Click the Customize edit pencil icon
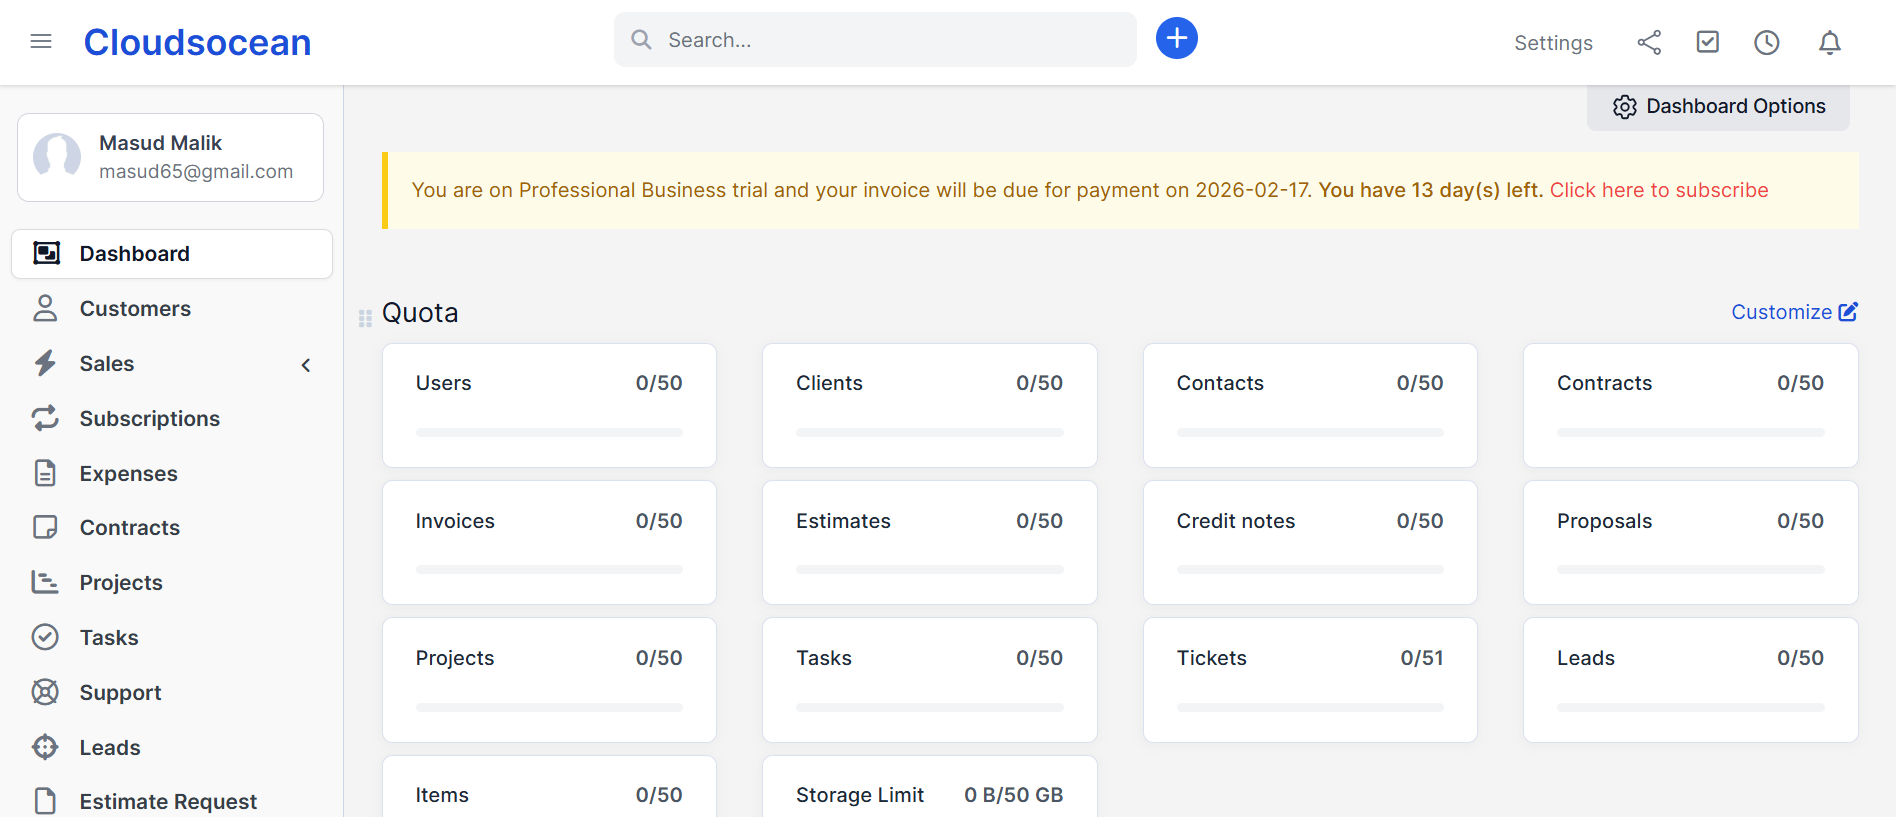1896x817 pixels. pyautogui.click(x=1848, y=312)
